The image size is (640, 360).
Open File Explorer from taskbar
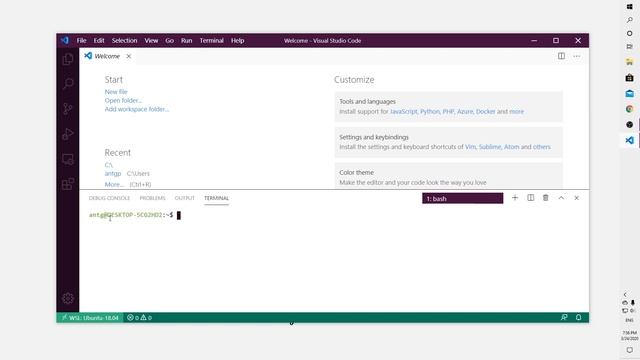pyautogui.click(x=629, y=62)
